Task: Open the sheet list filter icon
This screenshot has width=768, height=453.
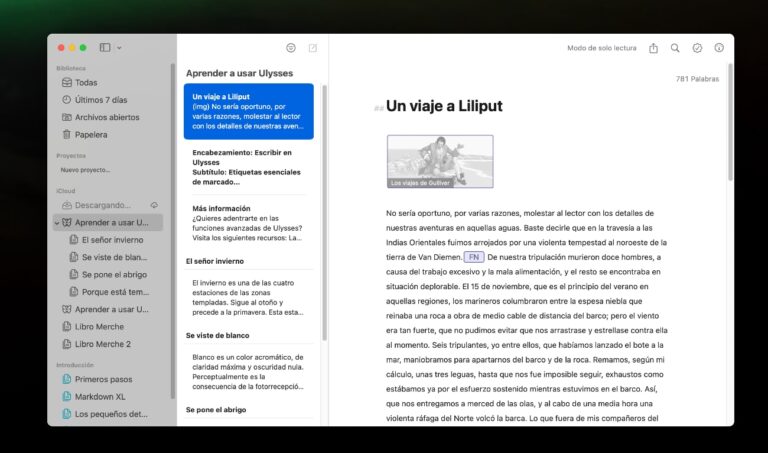Action: [291, 48]
